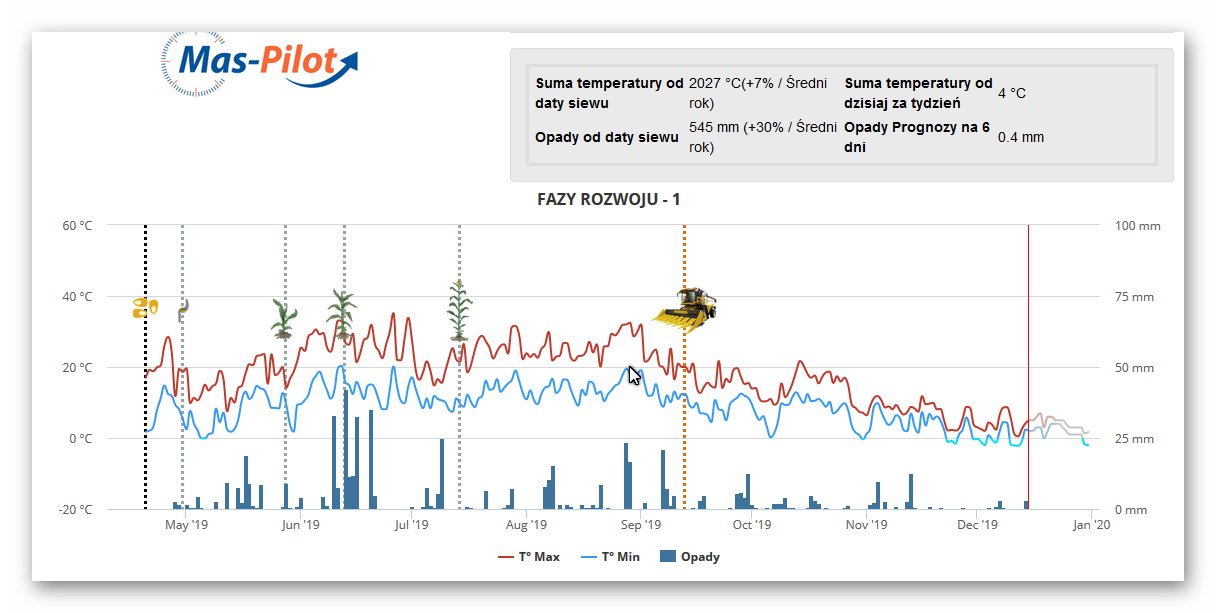This screenshot has height=613, width=1216.
Task: Click the Jan '20 axis label
Action: click(x=1091, y=524)
